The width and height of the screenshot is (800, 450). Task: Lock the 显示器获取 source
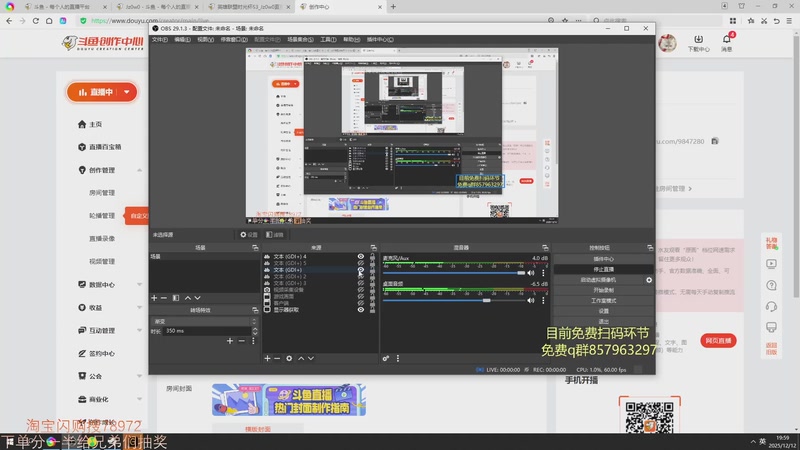(x=372, y=310)
